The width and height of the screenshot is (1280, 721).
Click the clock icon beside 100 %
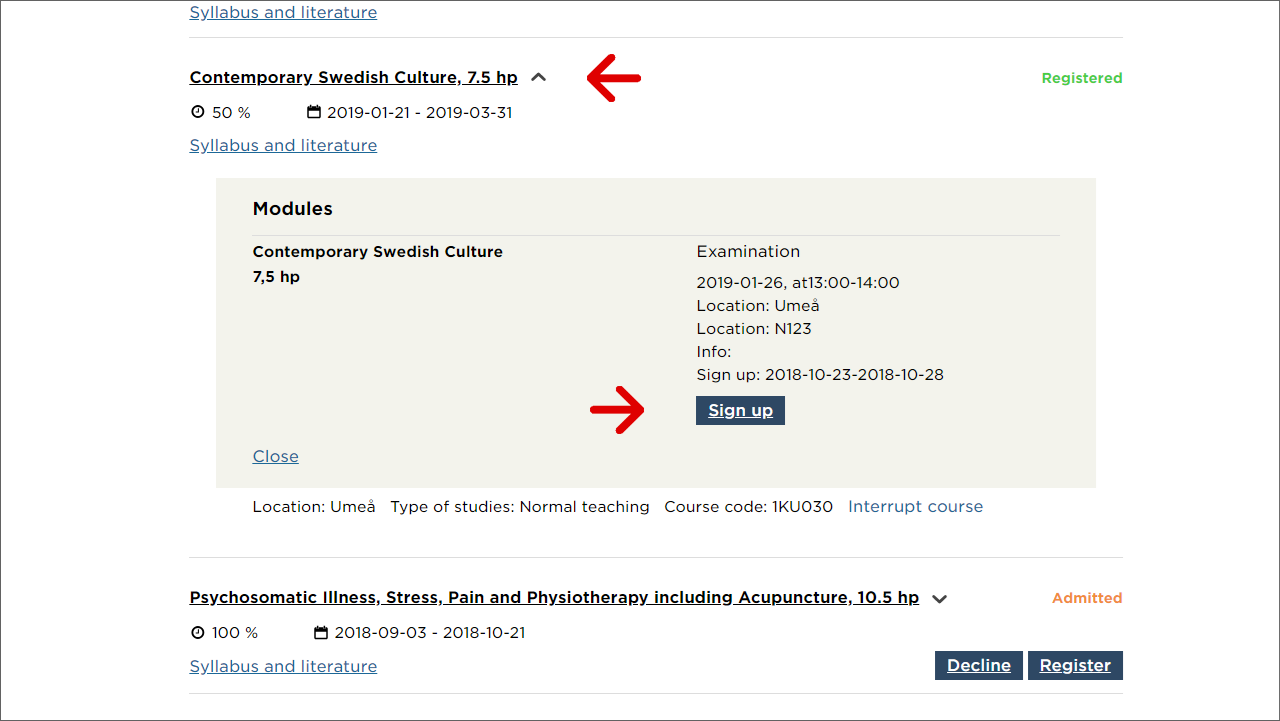click(x=197, y=632)
